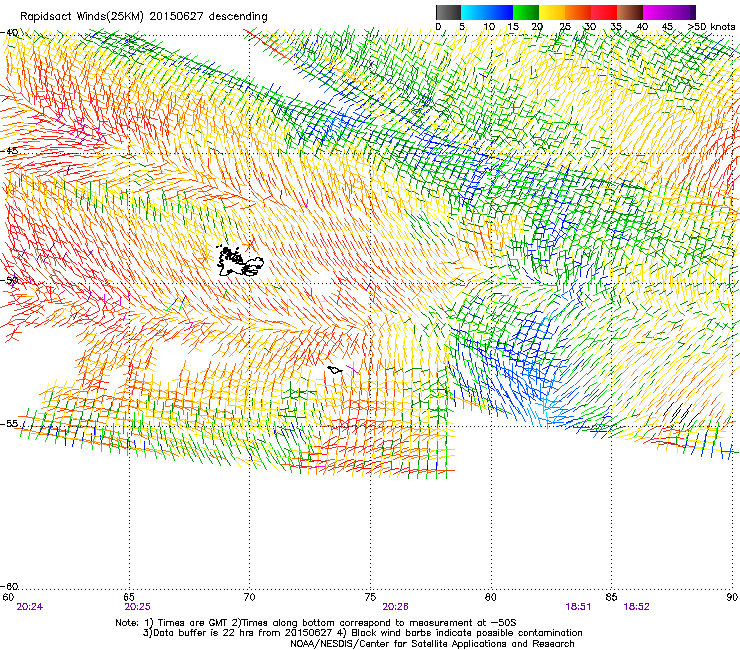Click the '20:25' pass time label
Screen dimensions: 740x650
(137, 607)
